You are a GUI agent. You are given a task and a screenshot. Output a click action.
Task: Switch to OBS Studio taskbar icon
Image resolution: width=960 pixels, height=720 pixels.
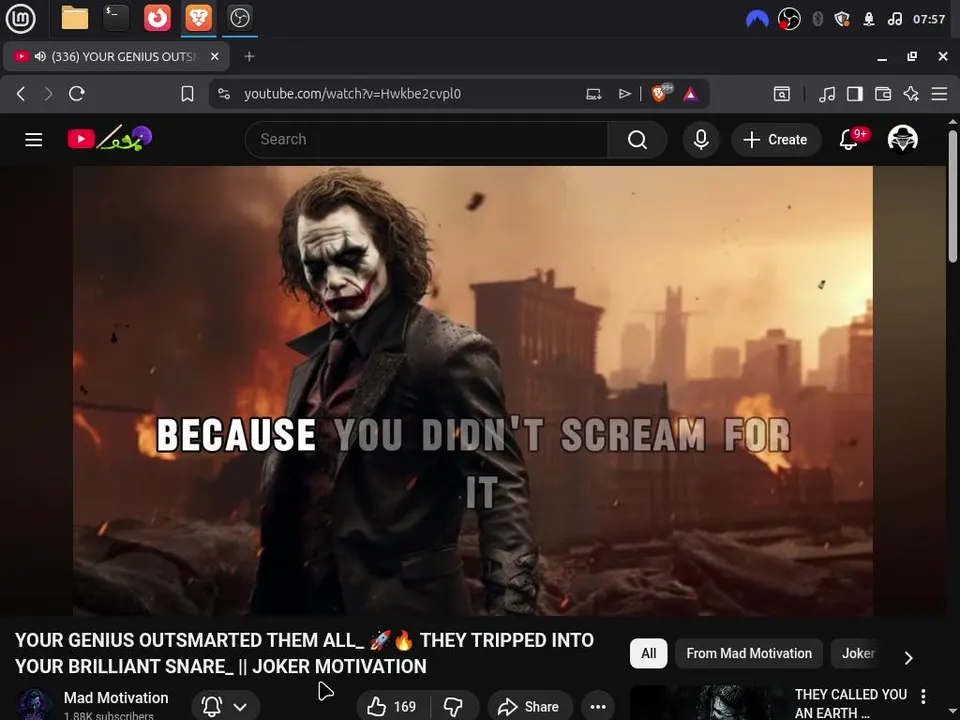(x=239, y=18)
